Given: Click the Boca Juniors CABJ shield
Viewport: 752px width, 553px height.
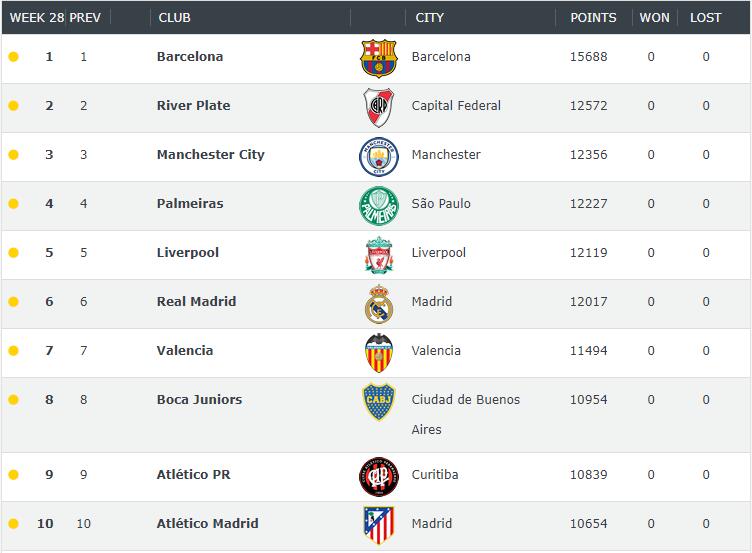Looking at the screenshot, I should pyautogui.click(x=378, y=401).
